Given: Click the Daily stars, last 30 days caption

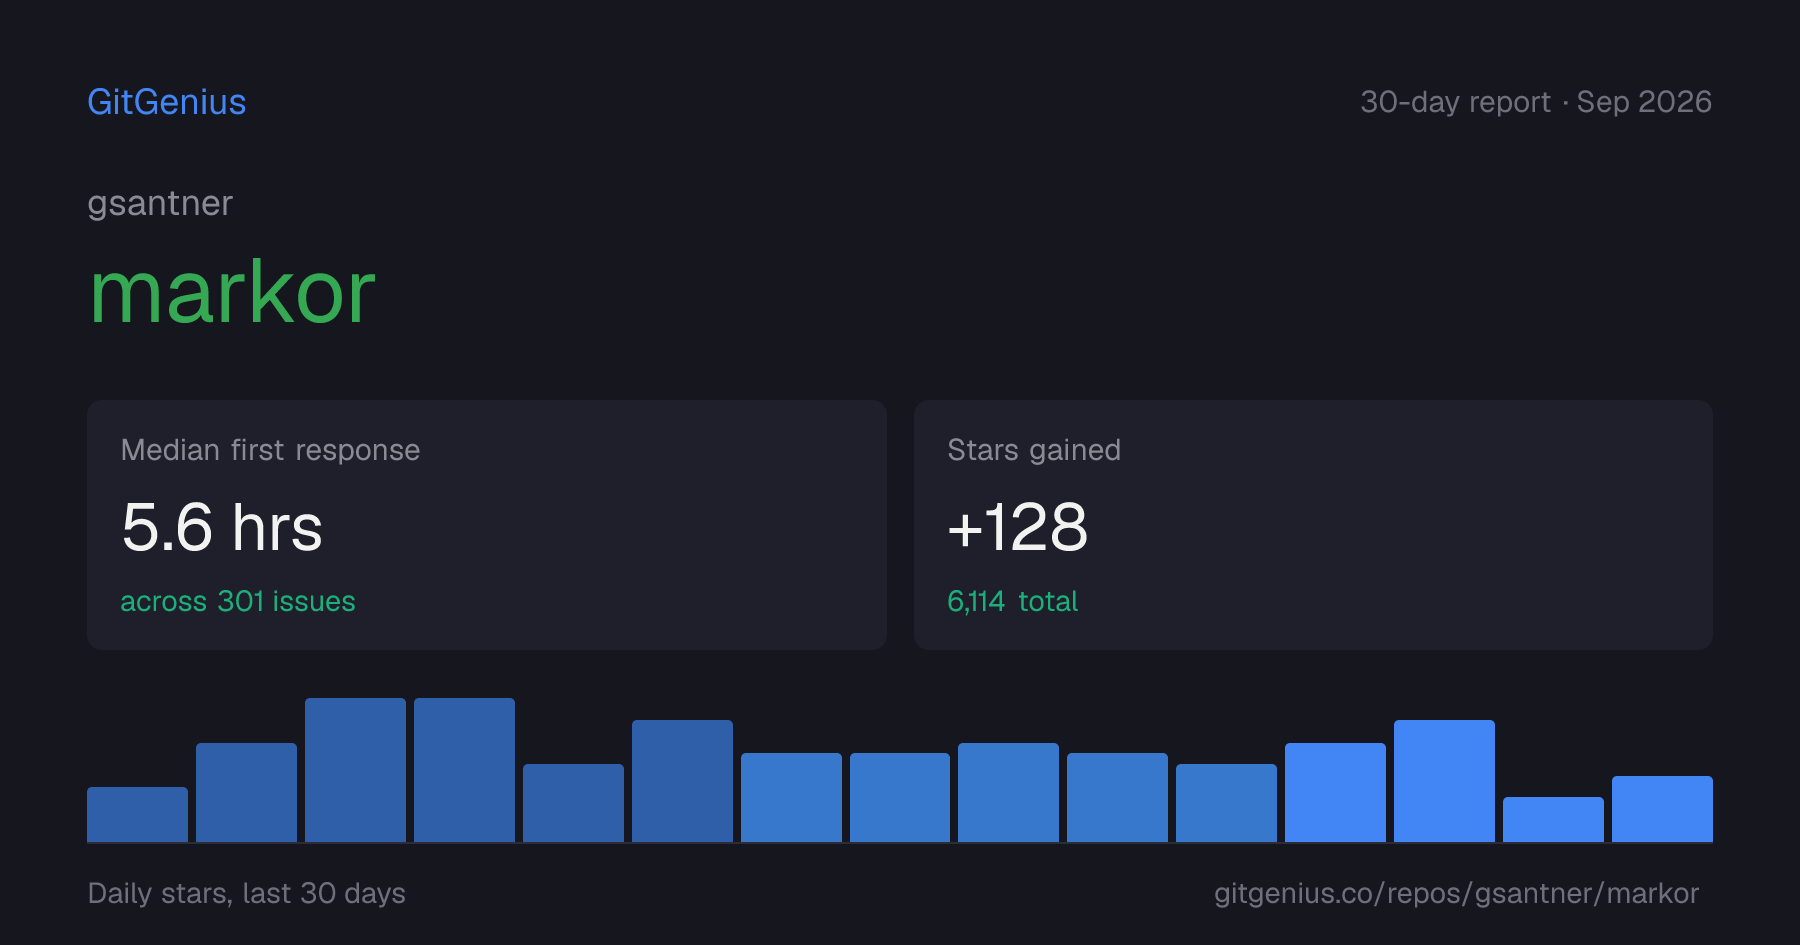Looking at the screenshot, I should pyautogui.click(x=247, y=893).
